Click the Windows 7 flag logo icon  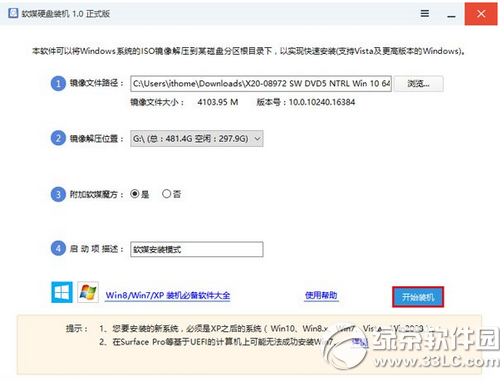88,292
